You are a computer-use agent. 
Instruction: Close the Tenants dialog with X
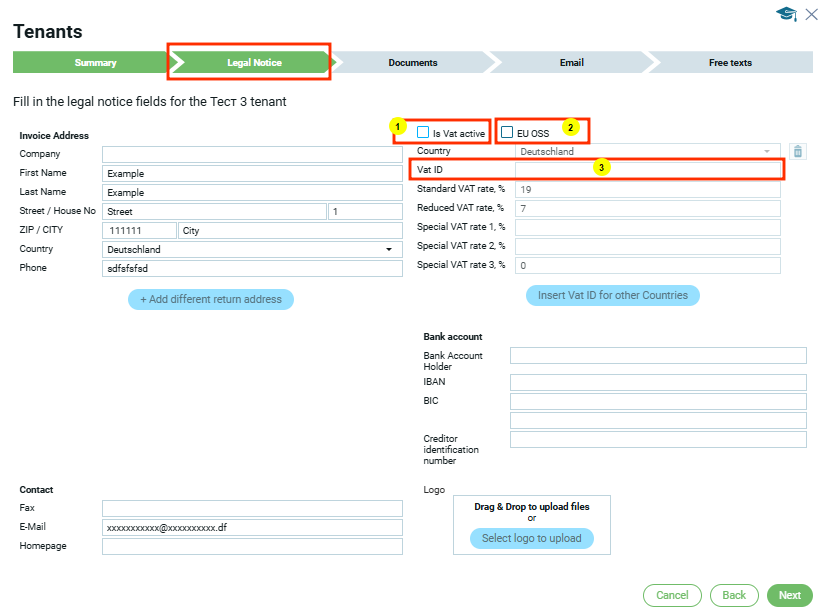point(811,14)
